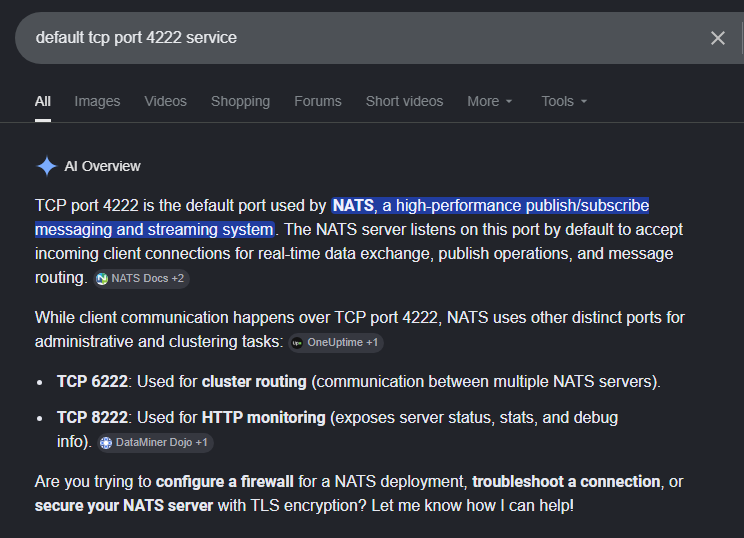The width and height of the screenshot is (744, 538).
Task: Click the AI Overview heading
Action: point(102,166)
